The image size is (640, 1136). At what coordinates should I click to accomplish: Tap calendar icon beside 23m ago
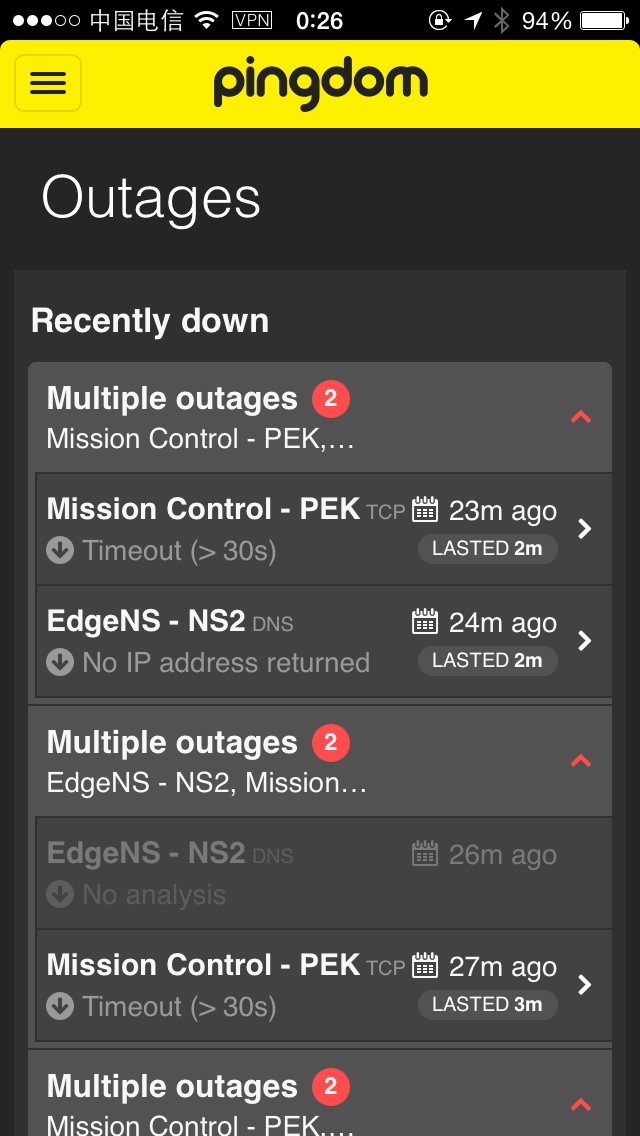[425, 510]
